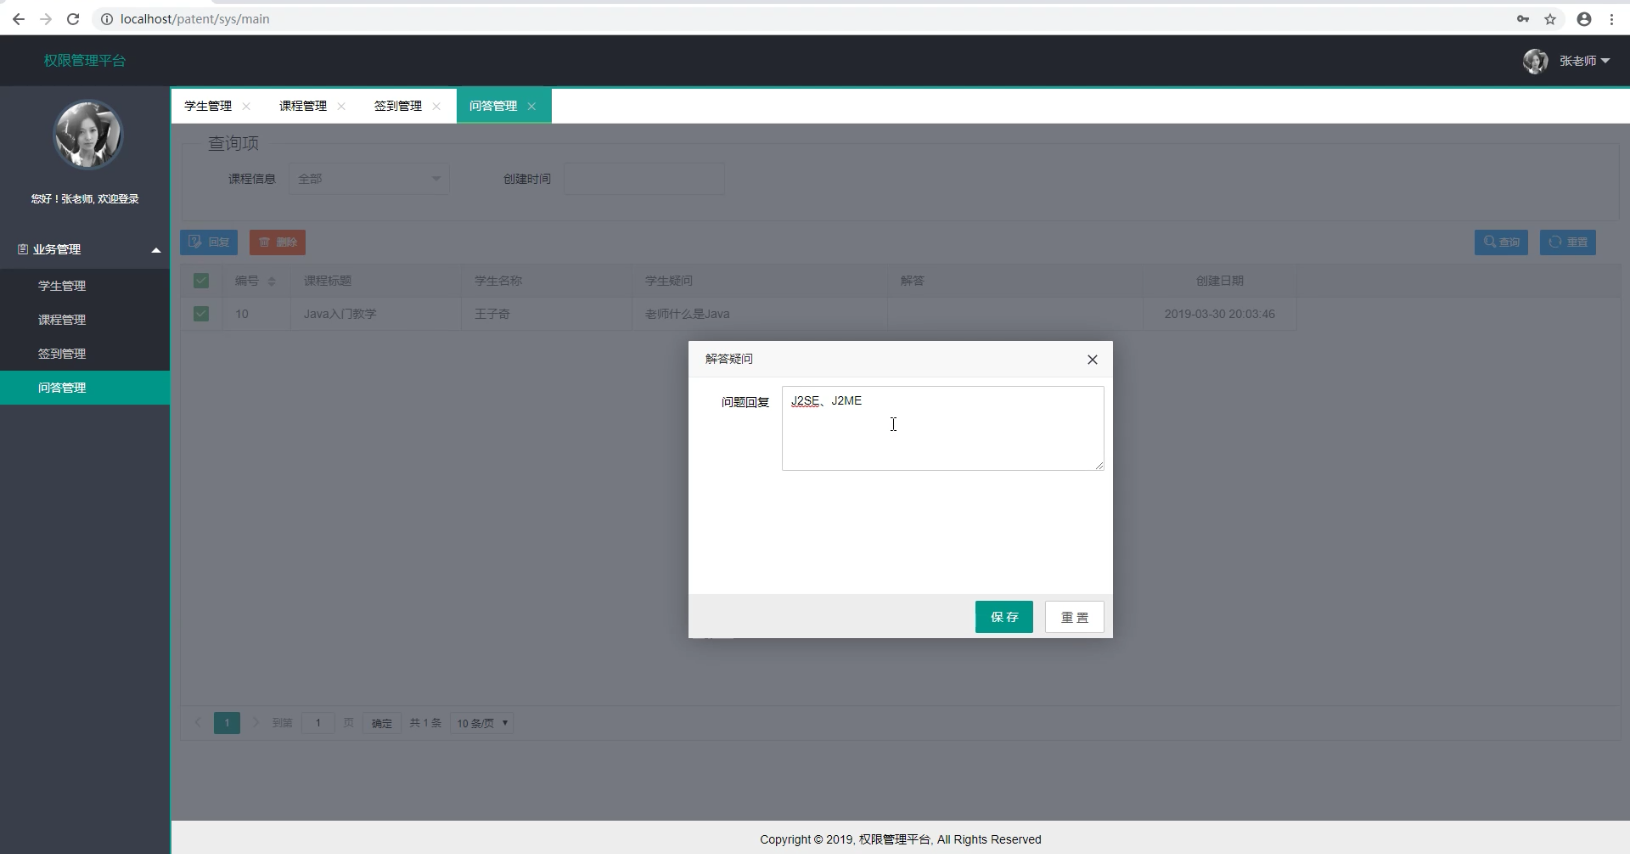Open the 10 条/页 page size dropdown

(482, 723)
